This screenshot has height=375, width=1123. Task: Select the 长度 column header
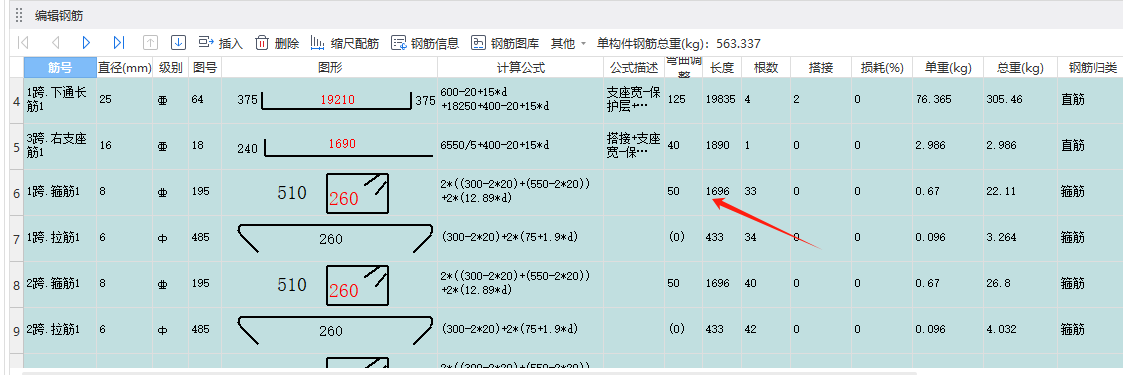(x=721, y=67)
